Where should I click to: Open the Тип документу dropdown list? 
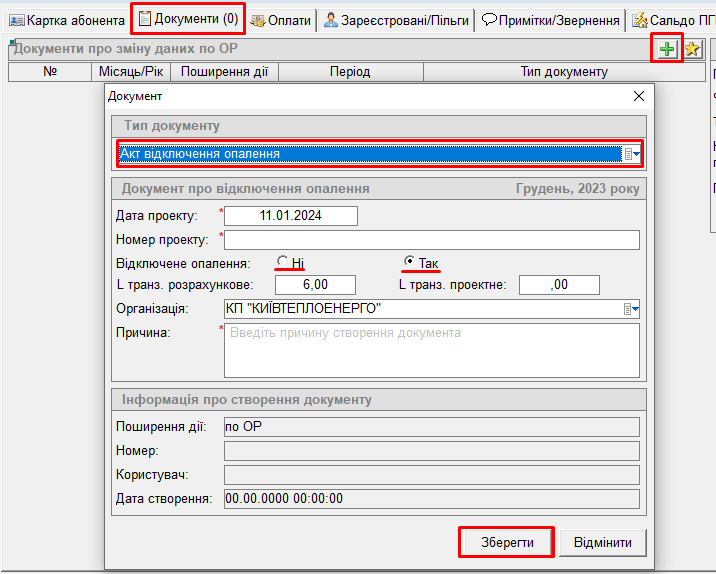coord(631,154)
